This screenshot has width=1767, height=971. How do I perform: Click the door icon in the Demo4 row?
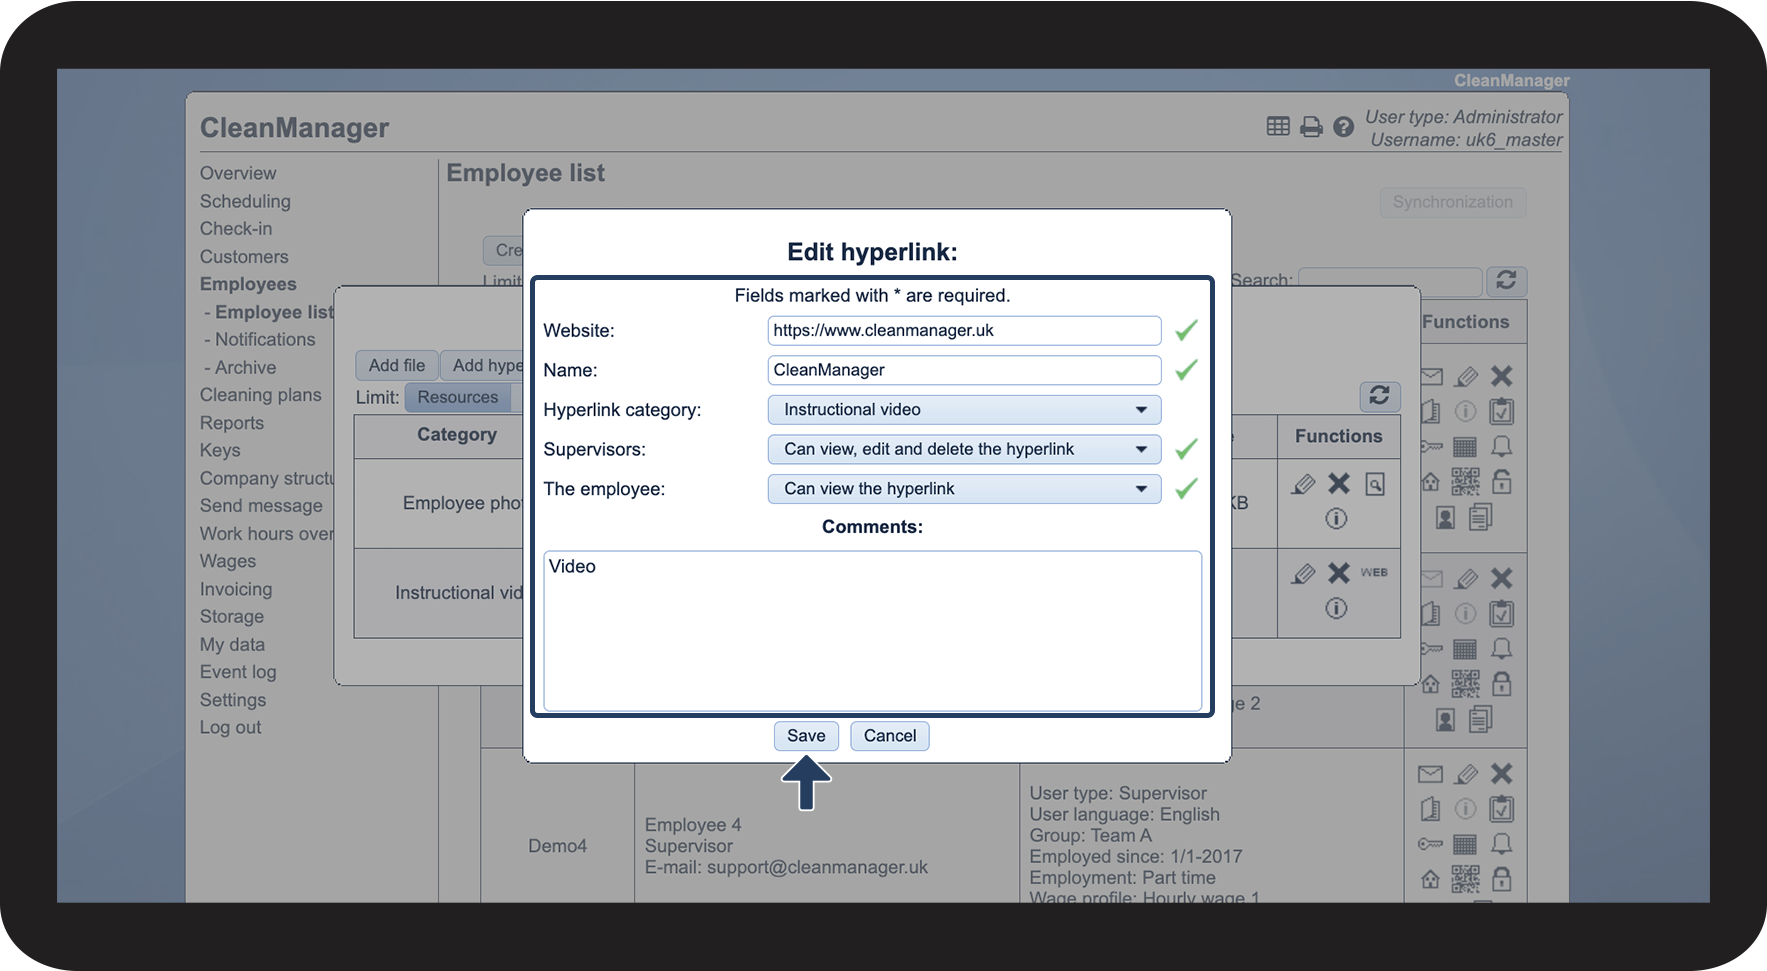pos(1431,809)
